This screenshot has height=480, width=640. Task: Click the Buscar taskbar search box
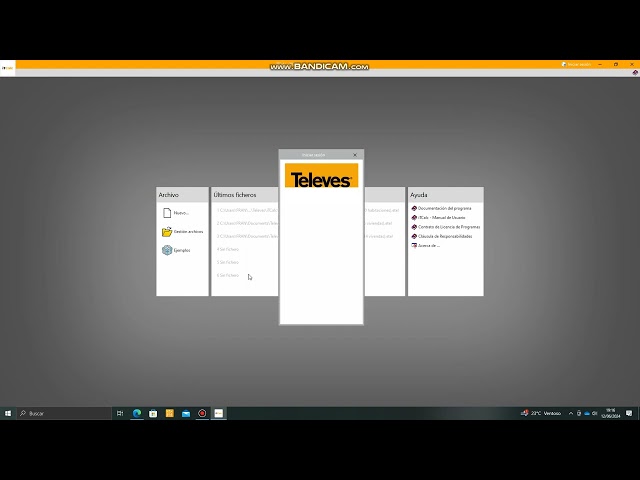pos(64,413)
